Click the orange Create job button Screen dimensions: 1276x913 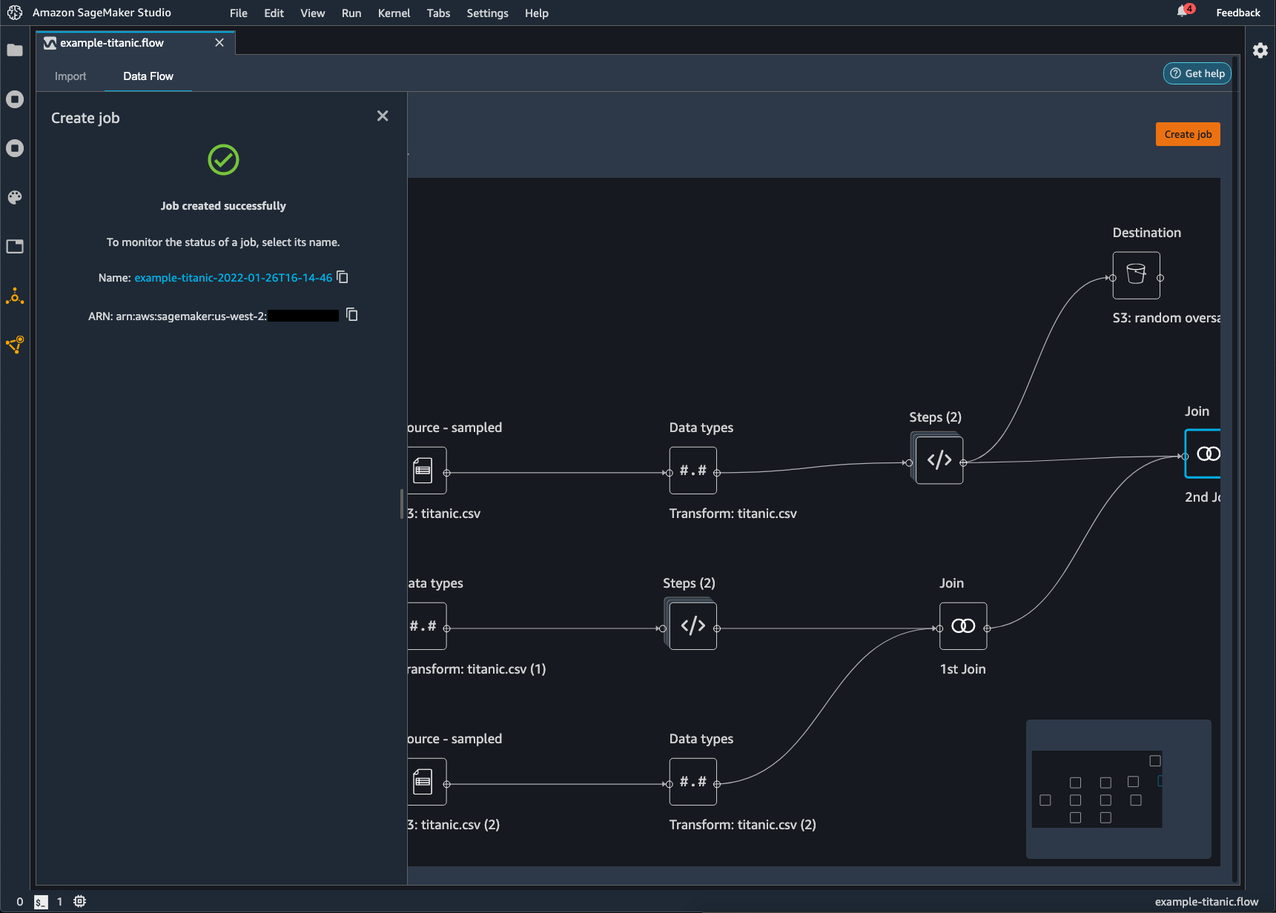[x=1187, y=134]
